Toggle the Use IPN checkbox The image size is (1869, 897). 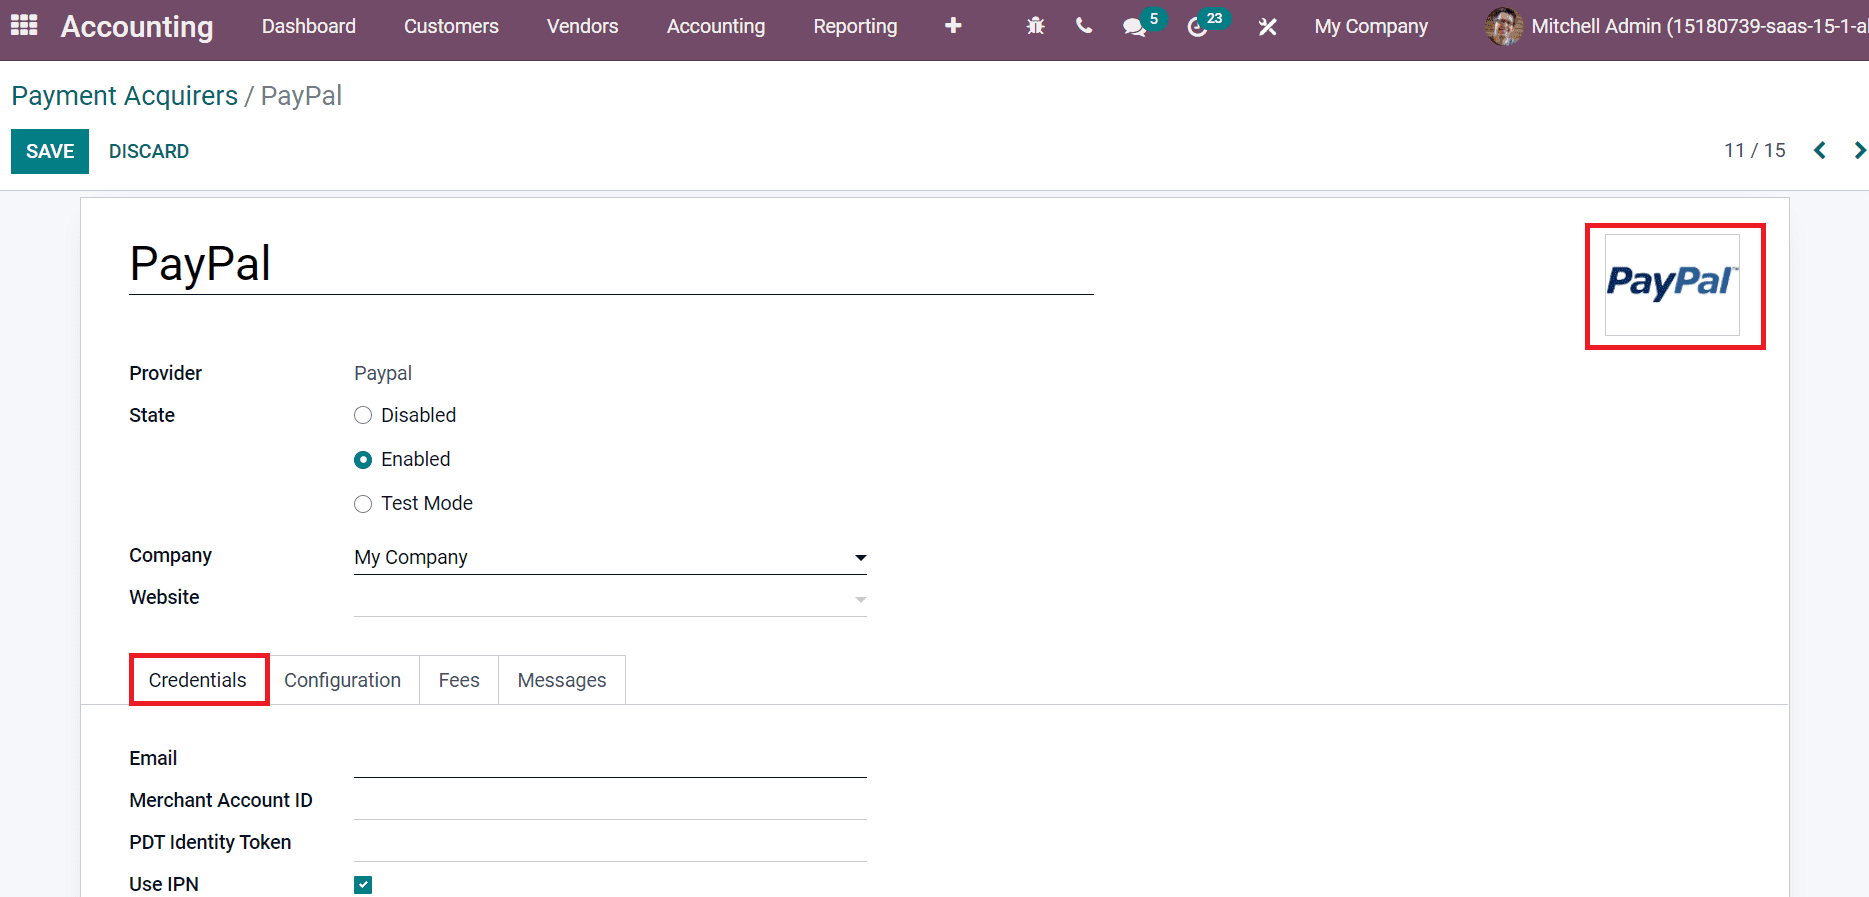363,885
